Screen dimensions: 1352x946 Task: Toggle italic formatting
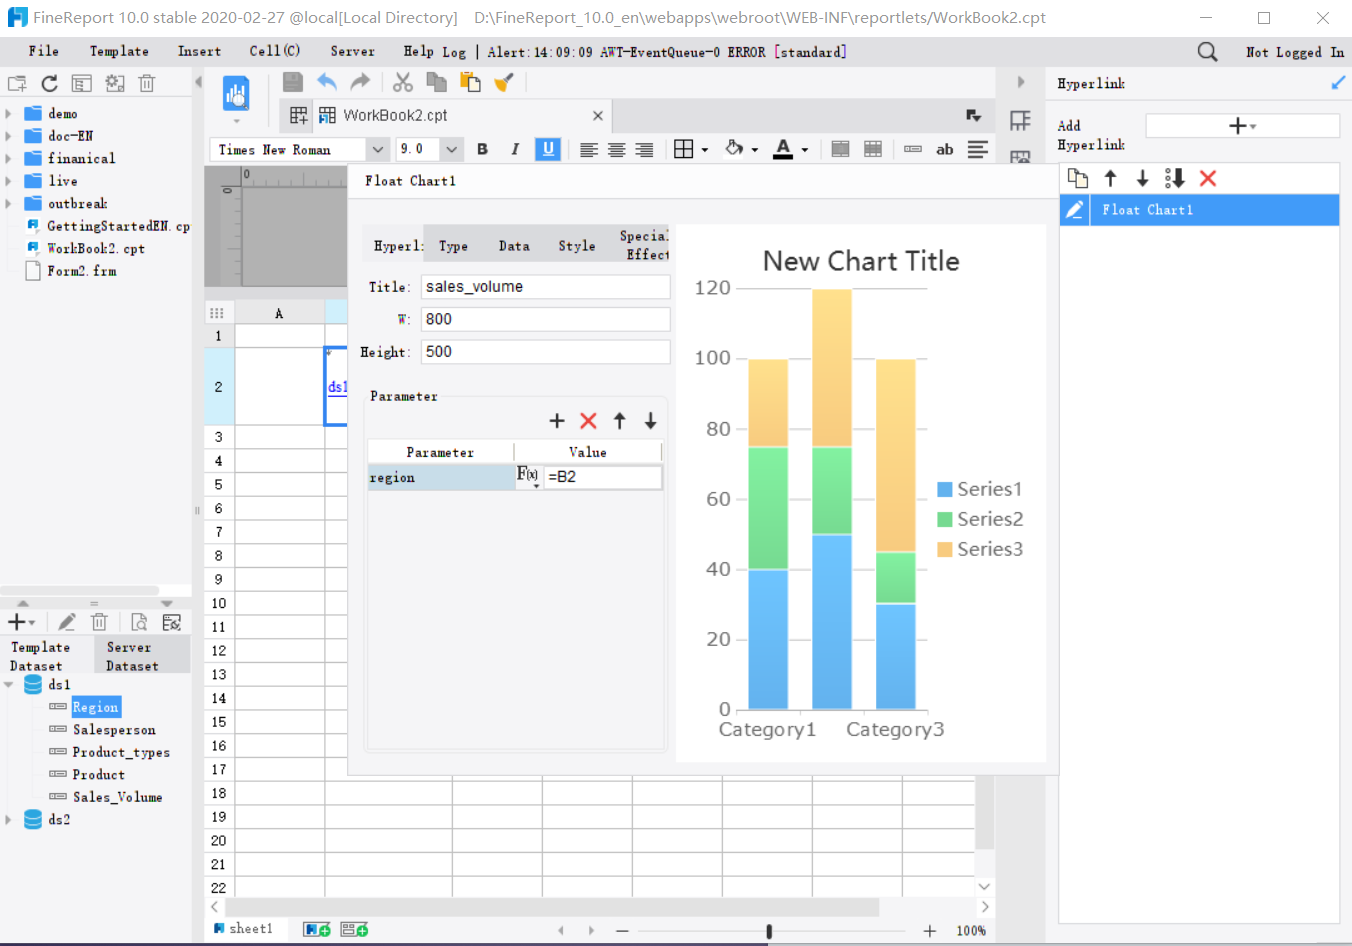tap(515, 149)
